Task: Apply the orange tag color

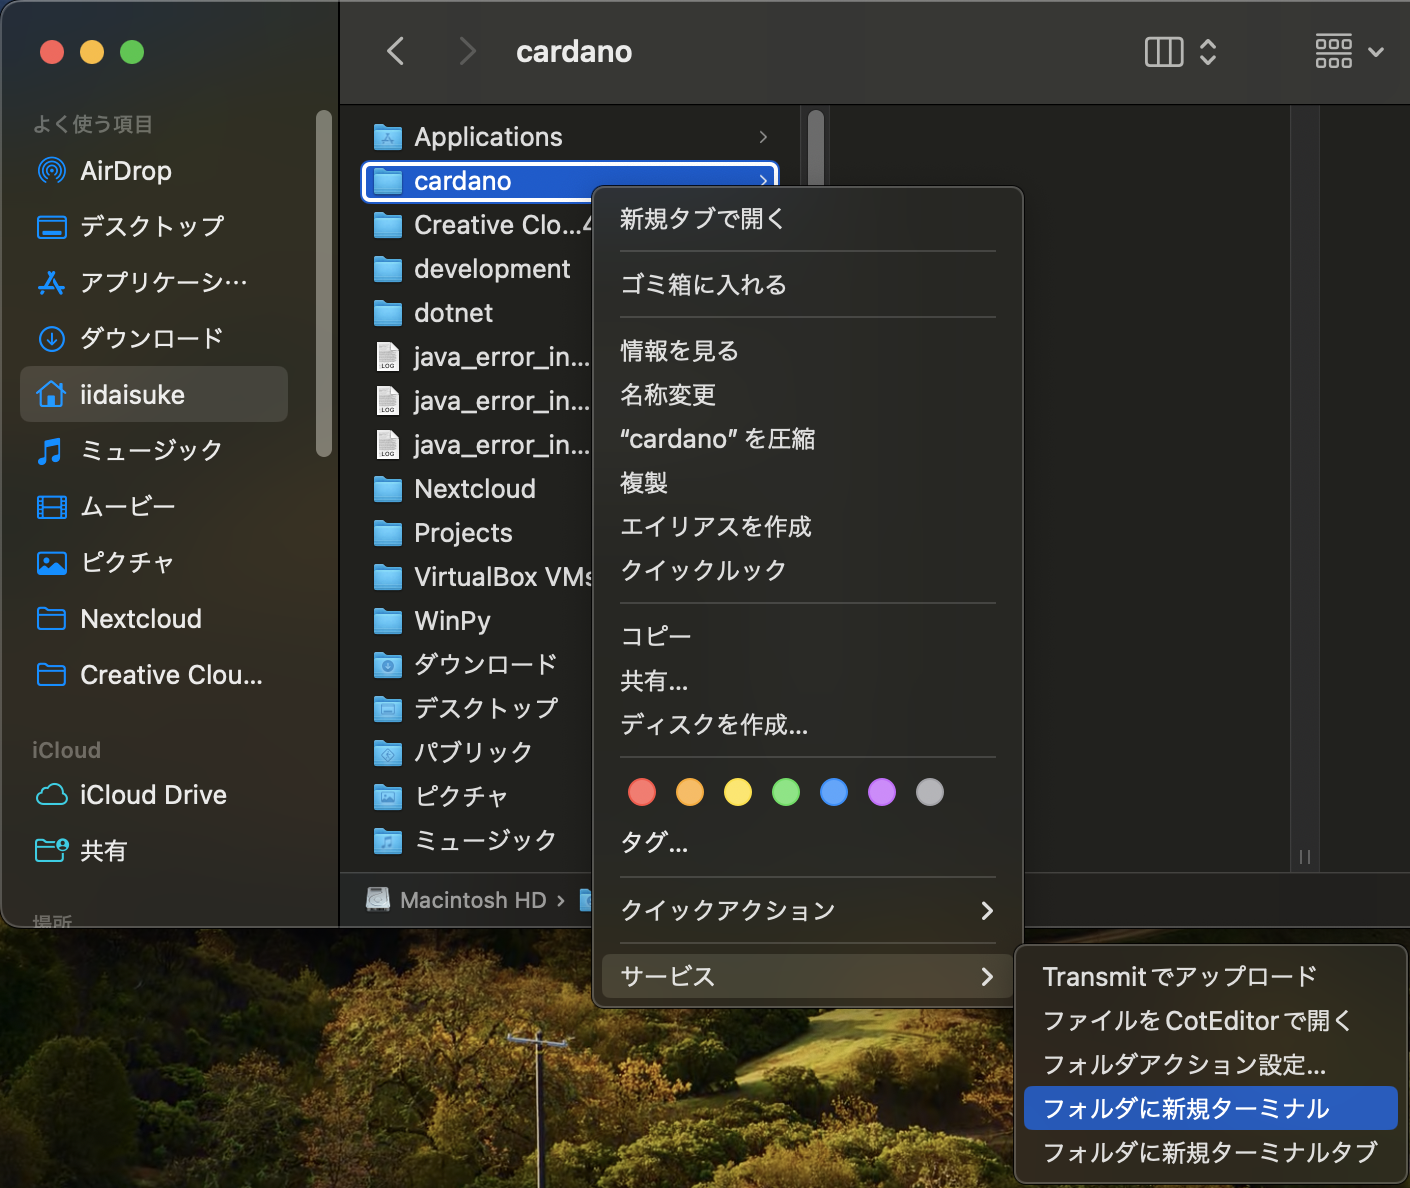Action: point(690,793)
